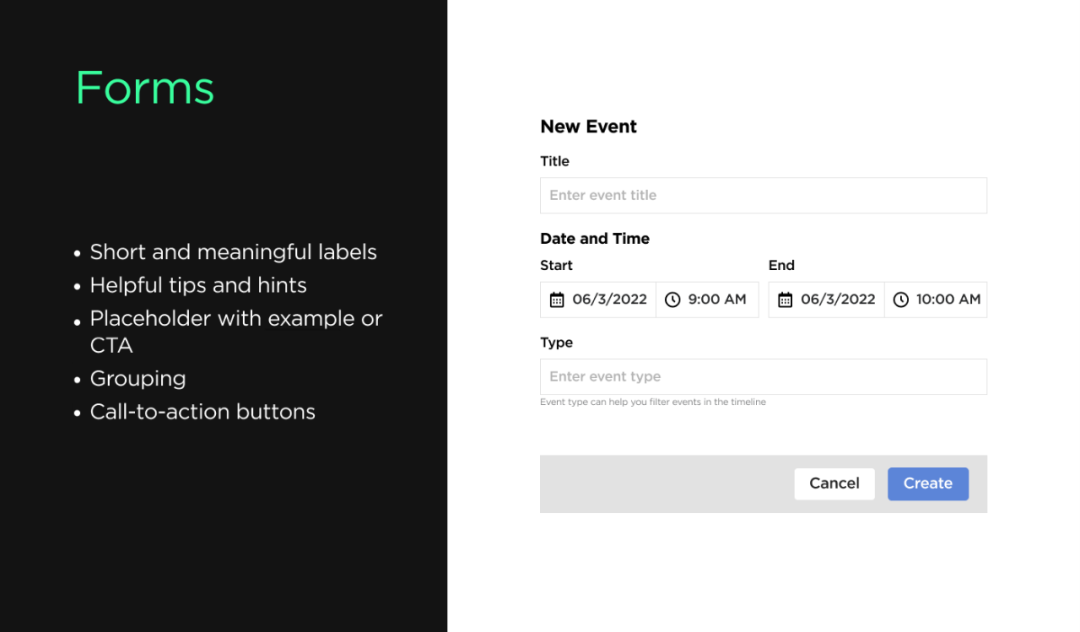This screenshot has height=632, width=1080.
Task: Click the clock icon beside 9:00 AM
Action: [x=673, y=300]
